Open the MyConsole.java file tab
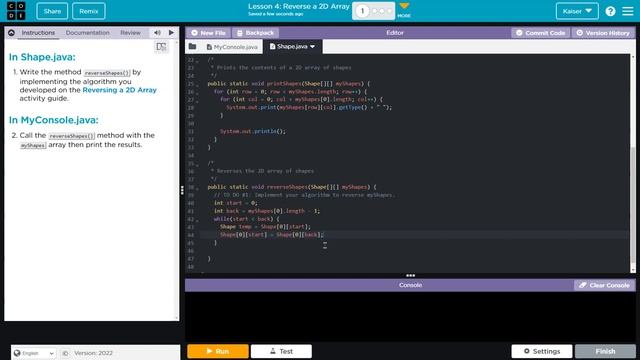The width and height of the screenshot is (640, 360). tap(232, 47)
